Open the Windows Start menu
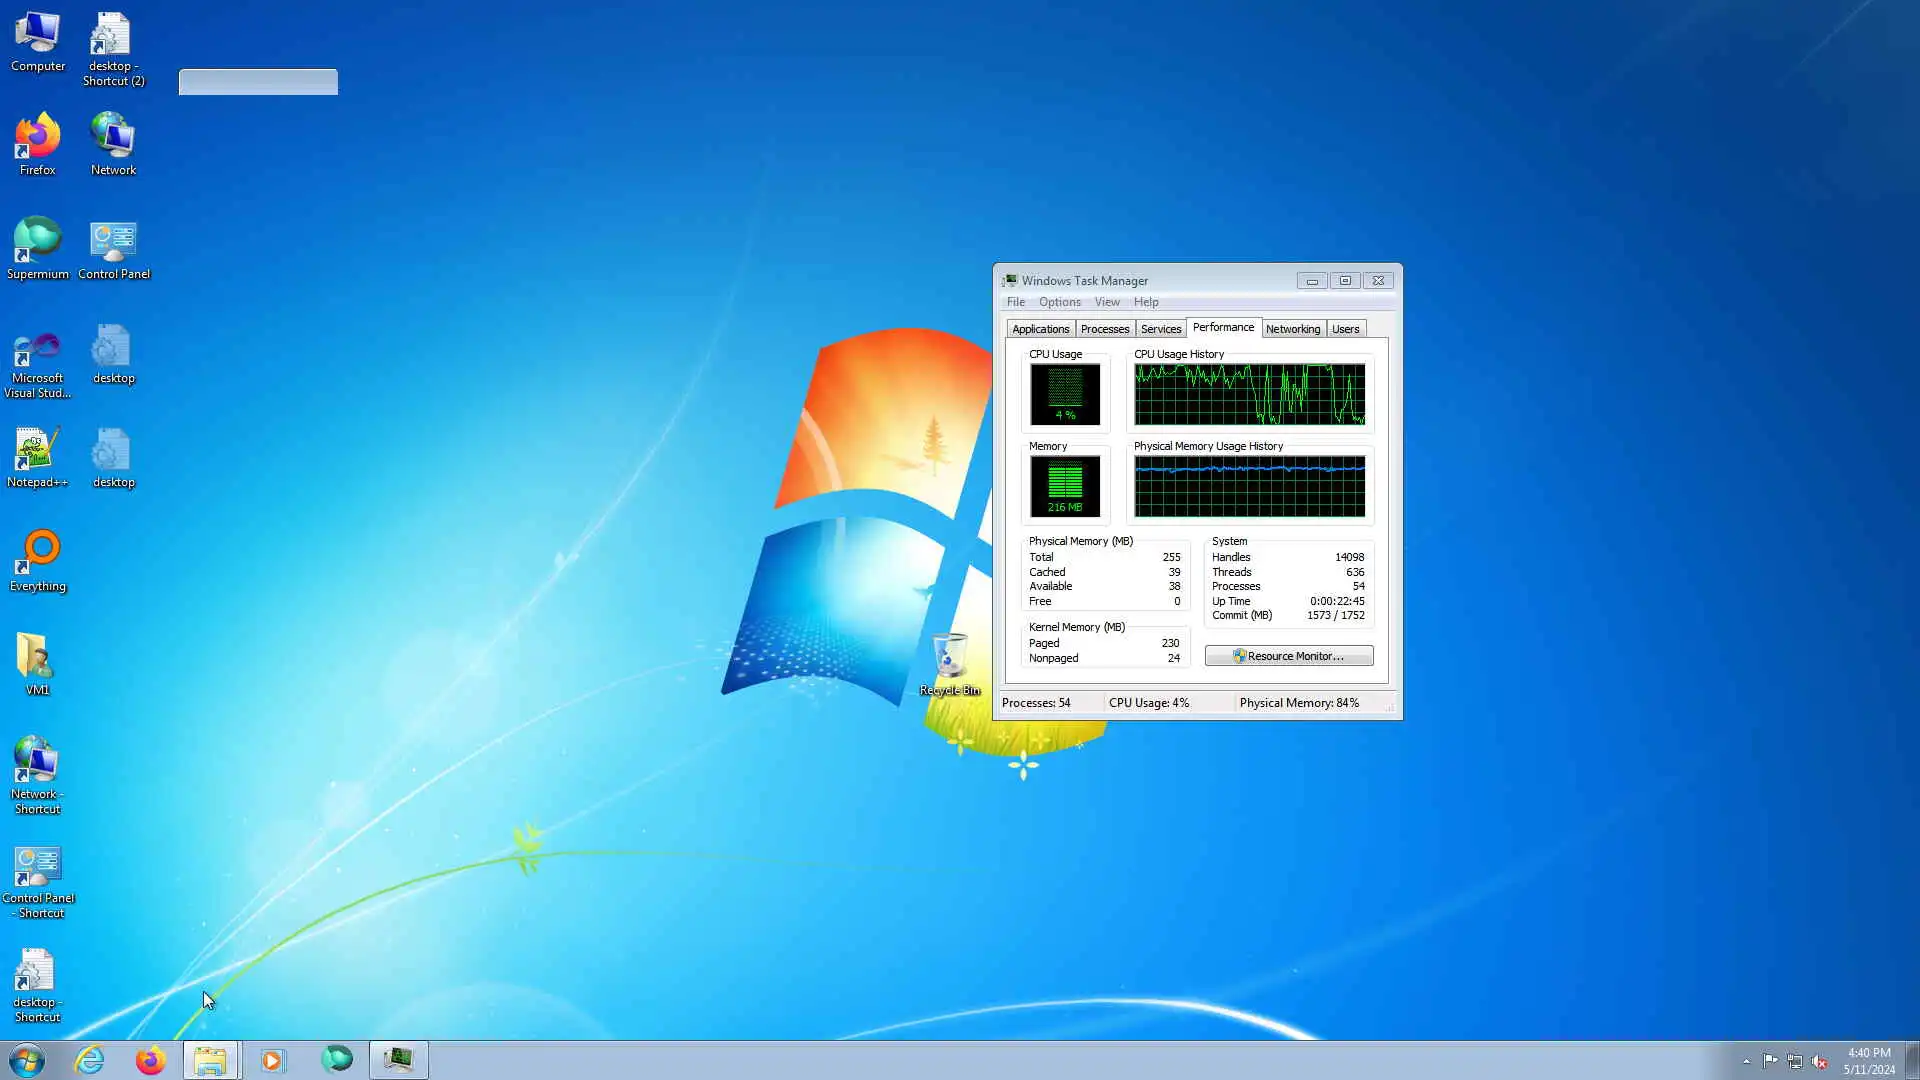The width and height of the screenshot is (1920, 1080). (27, 1060)
